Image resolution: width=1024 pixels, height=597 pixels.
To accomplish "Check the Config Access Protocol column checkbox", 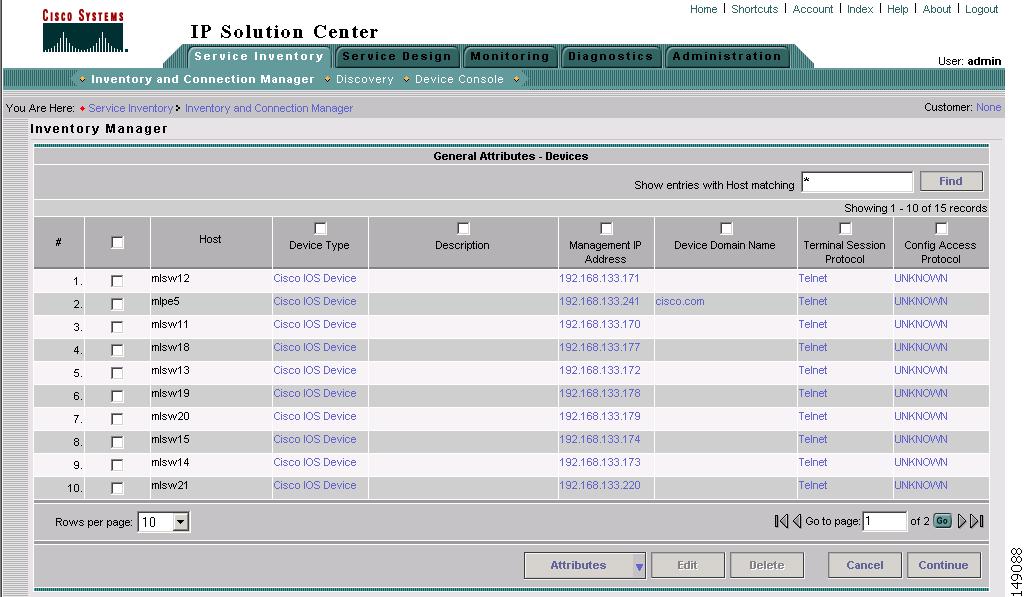I will (941, 228).
